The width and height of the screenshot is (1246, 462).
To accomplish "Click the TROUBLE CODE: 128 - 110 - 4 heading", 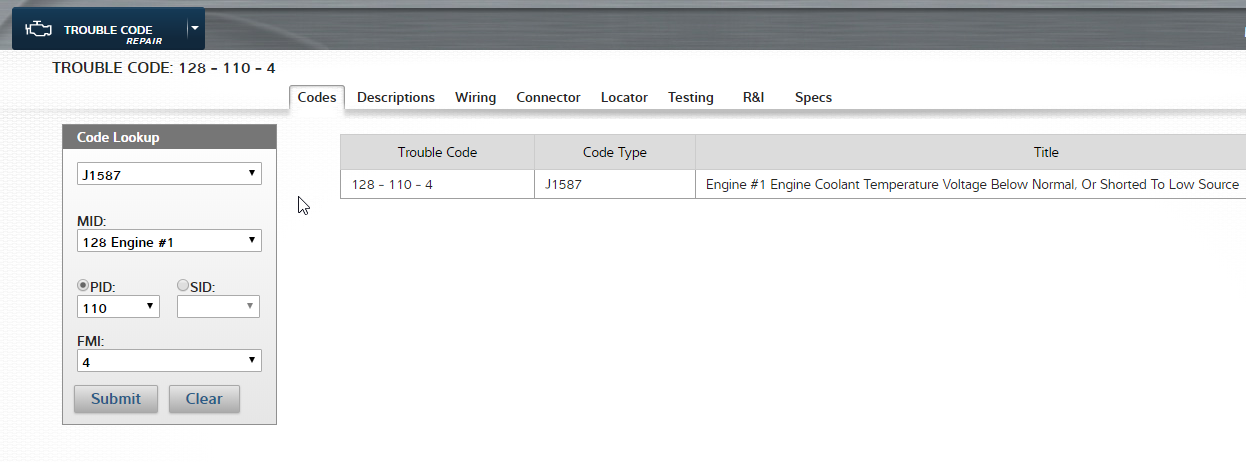I will (x=164, y=68).
